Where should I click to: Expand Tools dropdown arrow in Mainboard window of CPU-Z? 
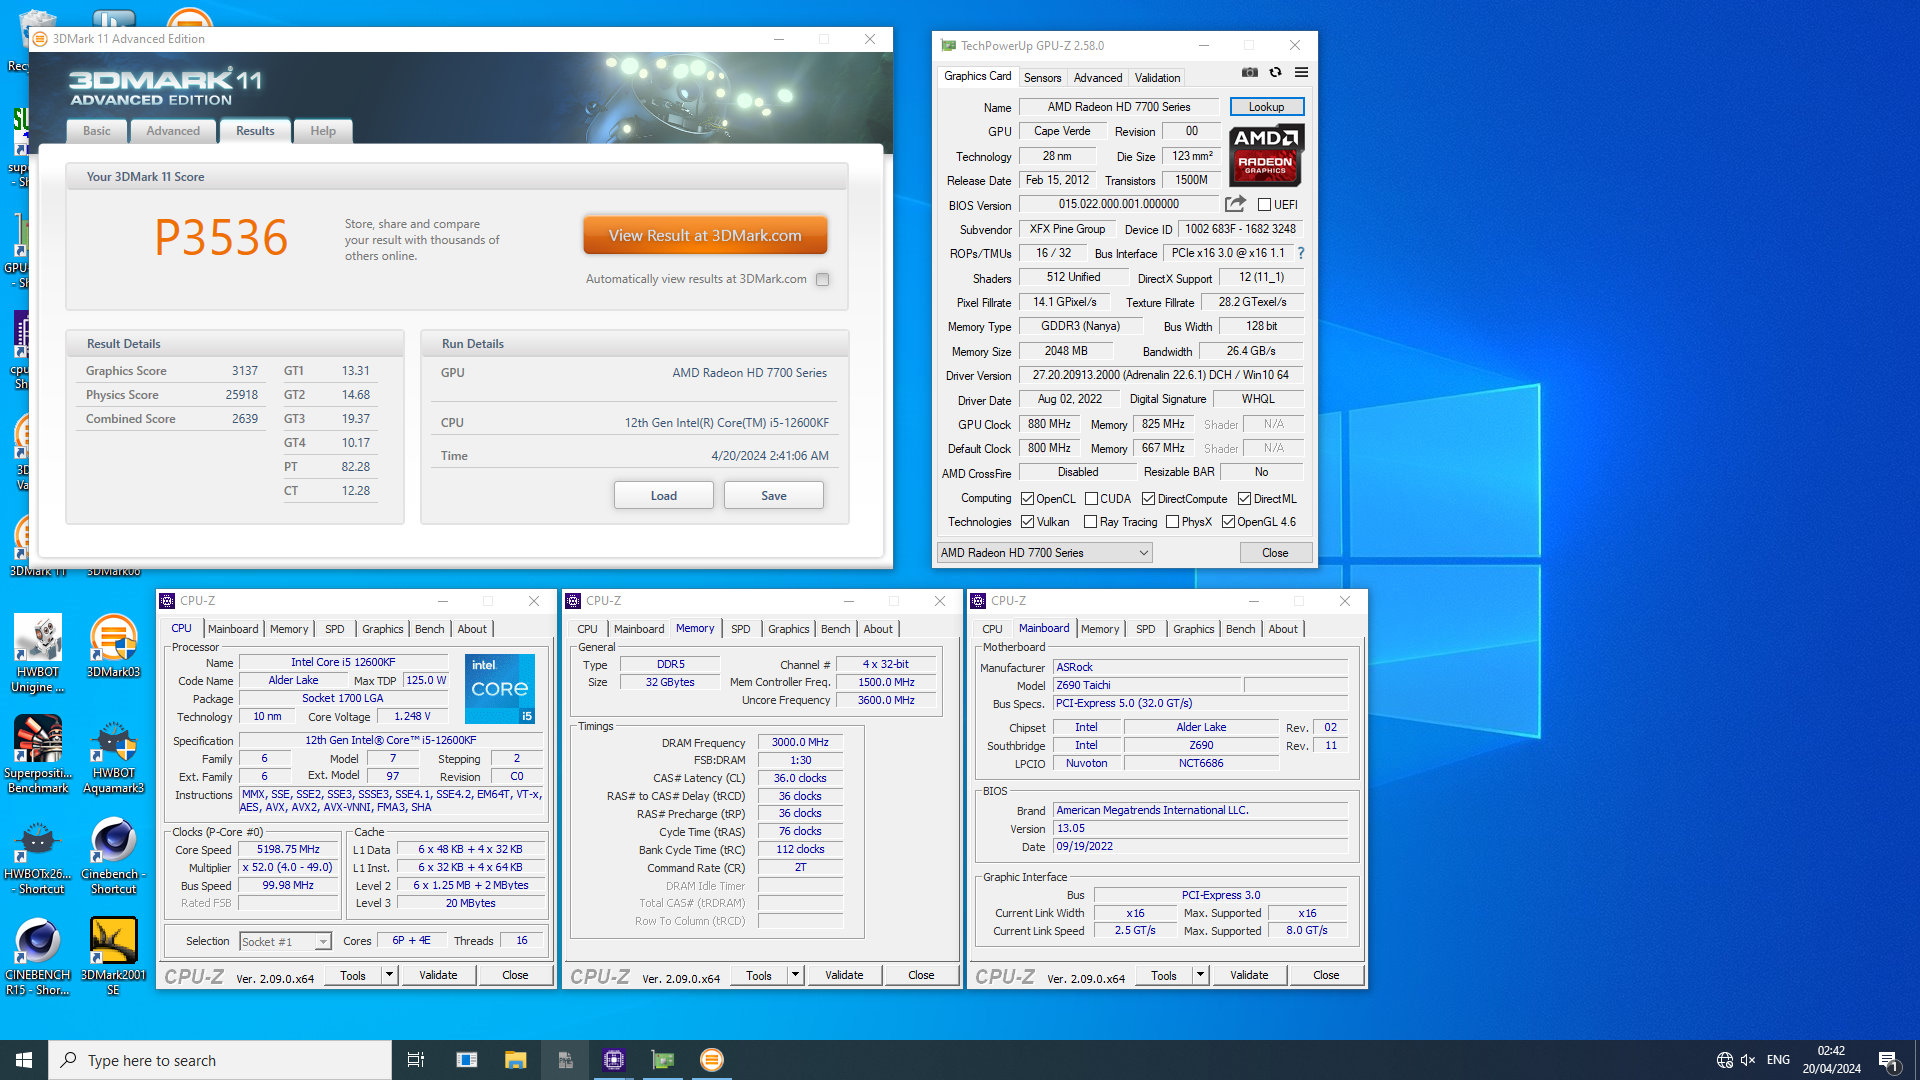(1200, 975)
